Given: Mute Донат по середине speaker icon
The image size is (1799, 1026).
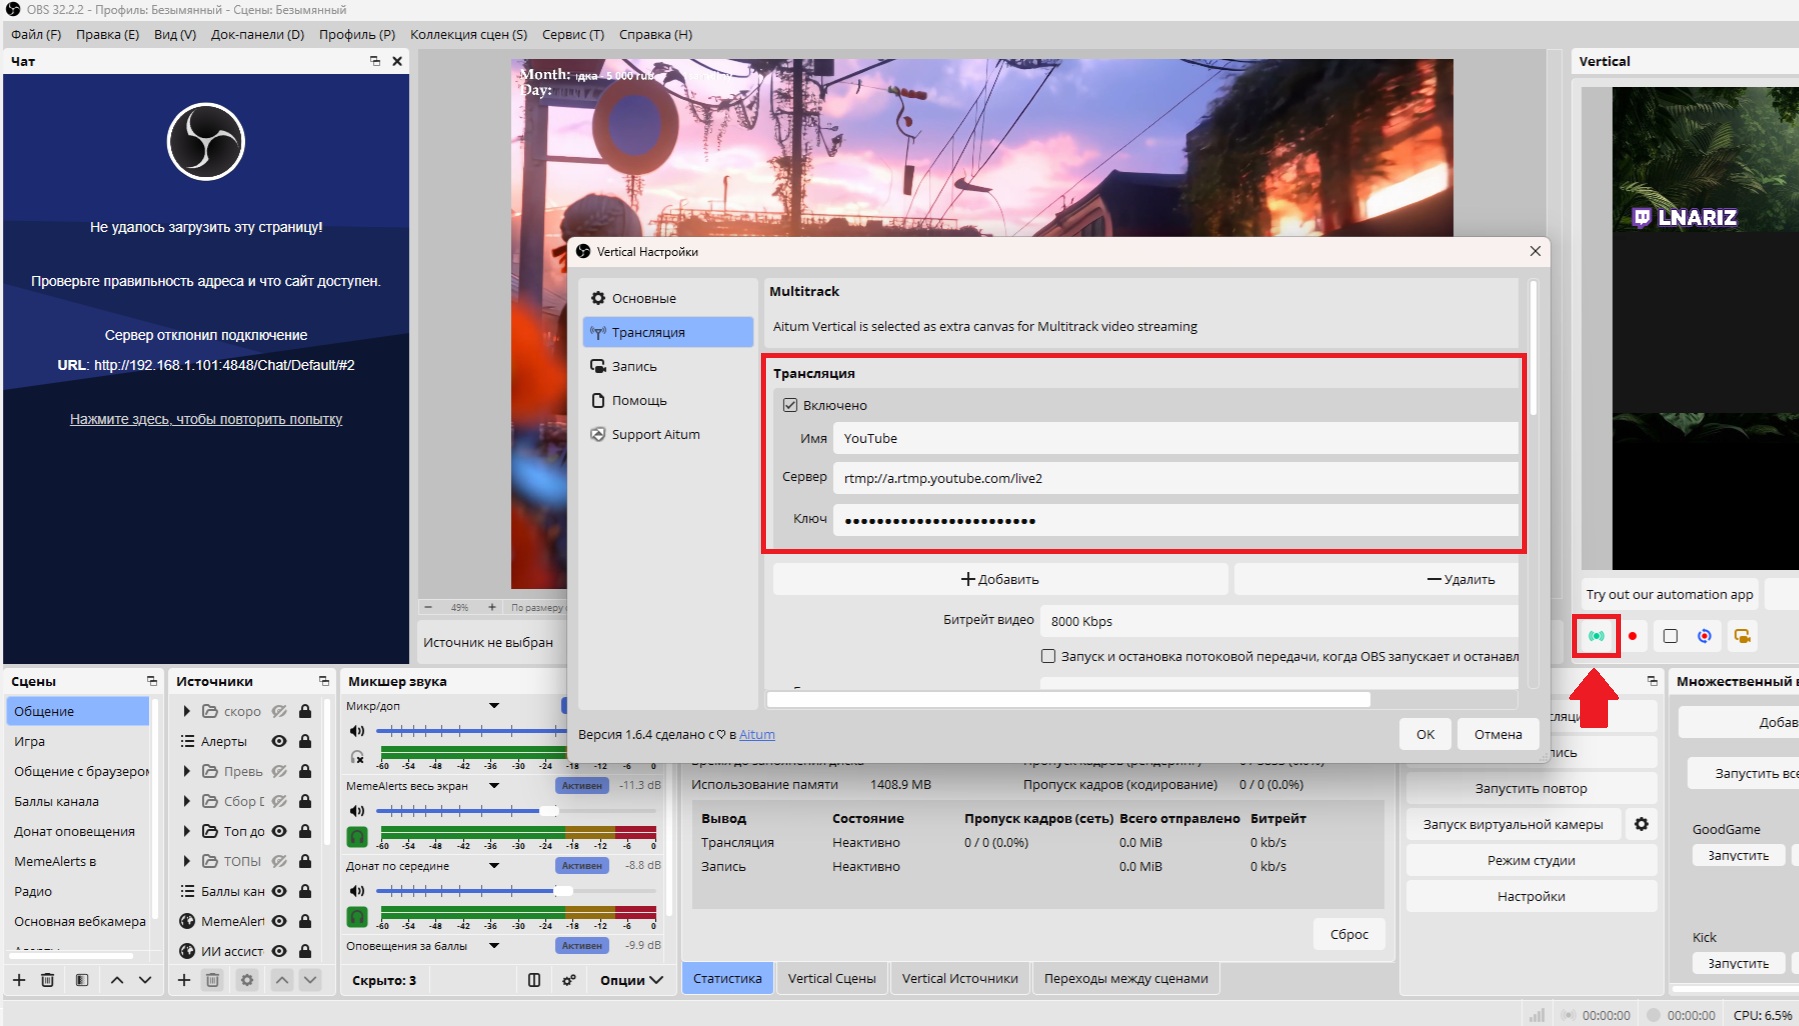Looking at the screenshot, I should tap(357, 891).
